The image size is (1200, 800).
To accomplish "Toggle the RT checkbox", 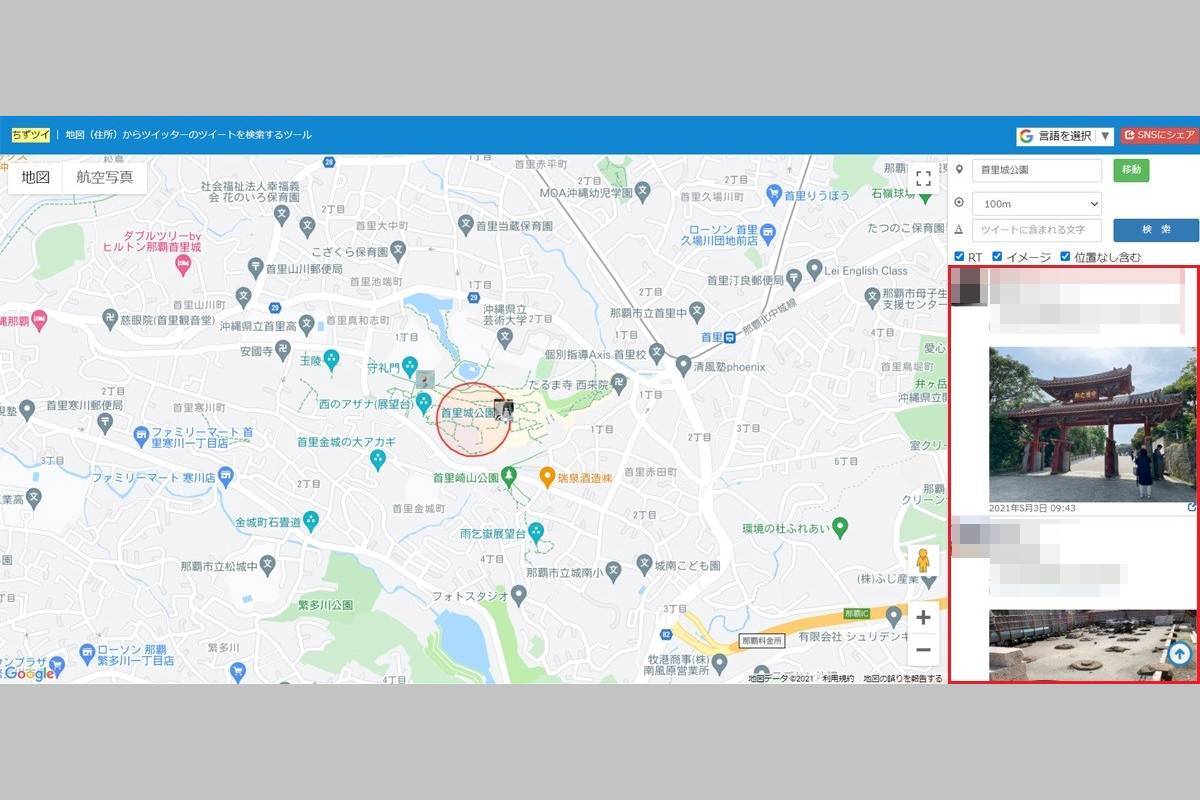I will click(x=959, y=257).
